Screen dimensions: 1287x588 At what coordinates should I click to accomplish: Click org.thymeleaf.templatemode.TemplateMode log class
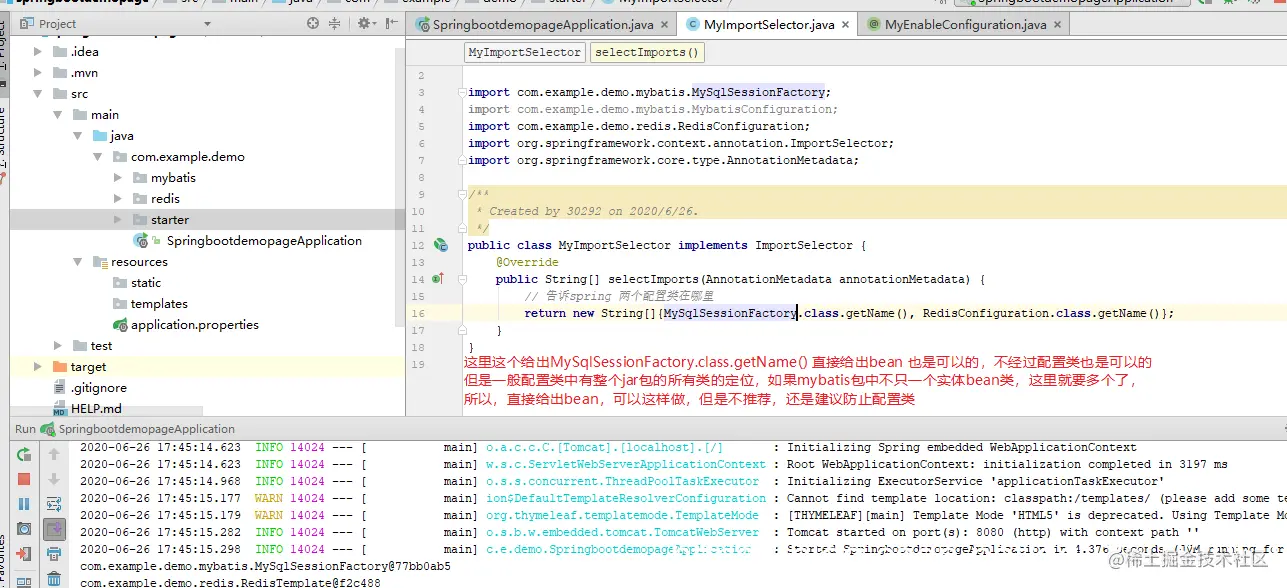coord(622,515)
